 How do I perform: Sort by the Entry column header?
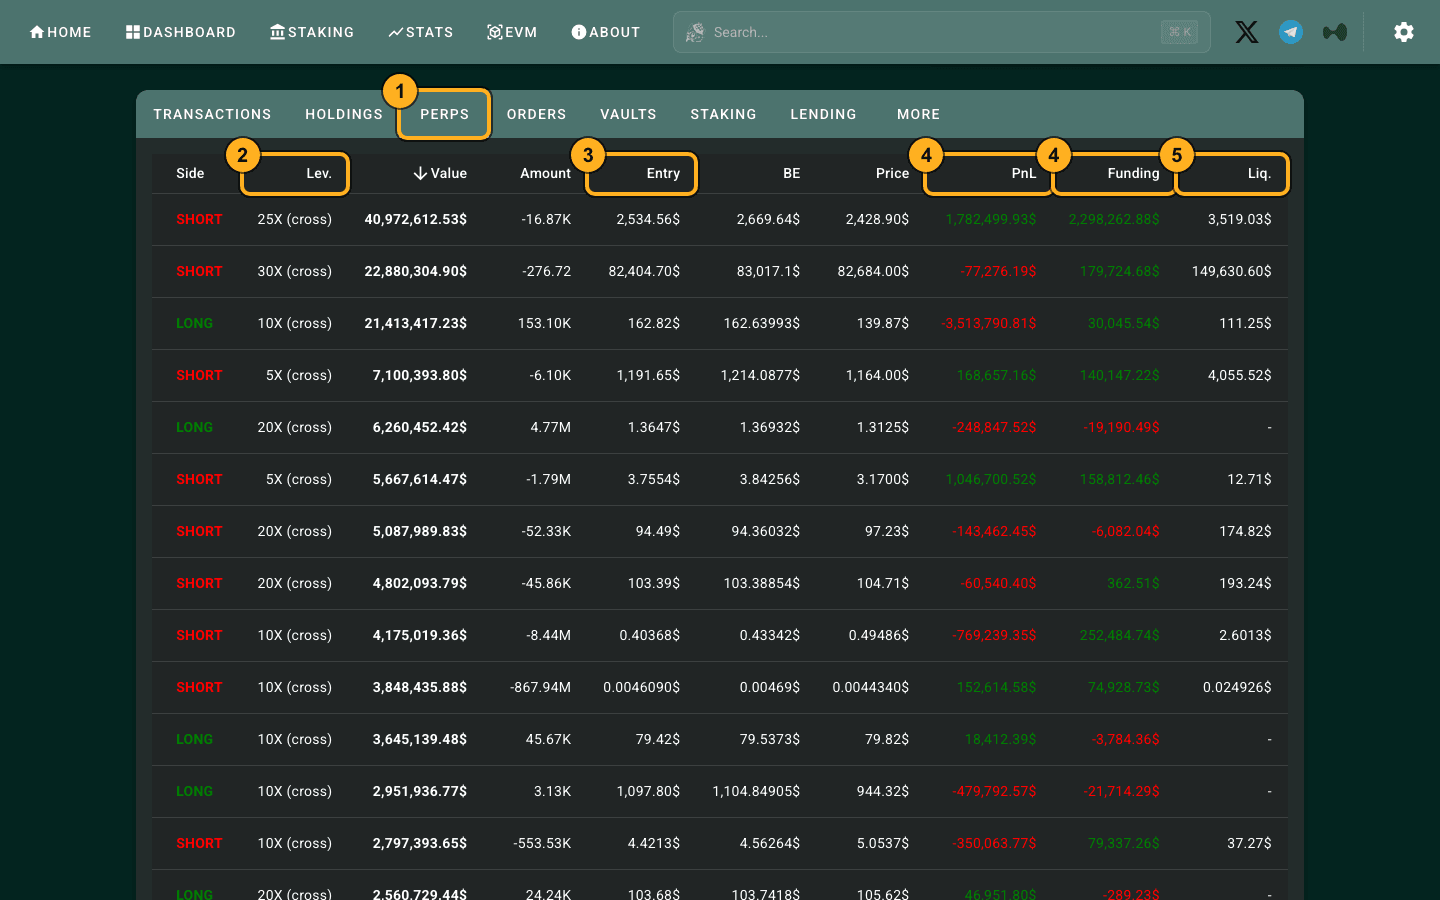(x=663, y=173)
